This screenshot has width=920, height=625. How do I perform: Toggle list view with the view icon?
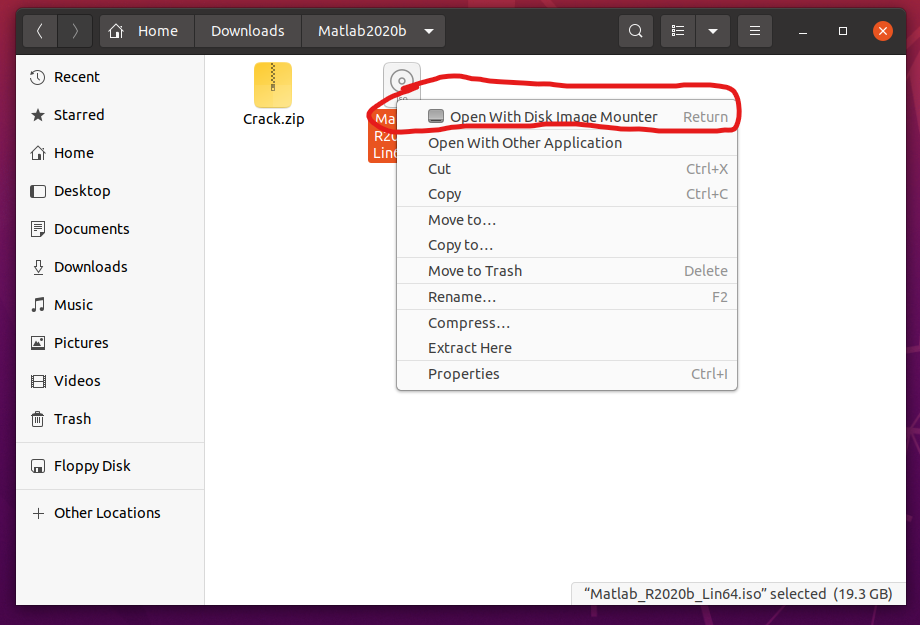point(678,31)
